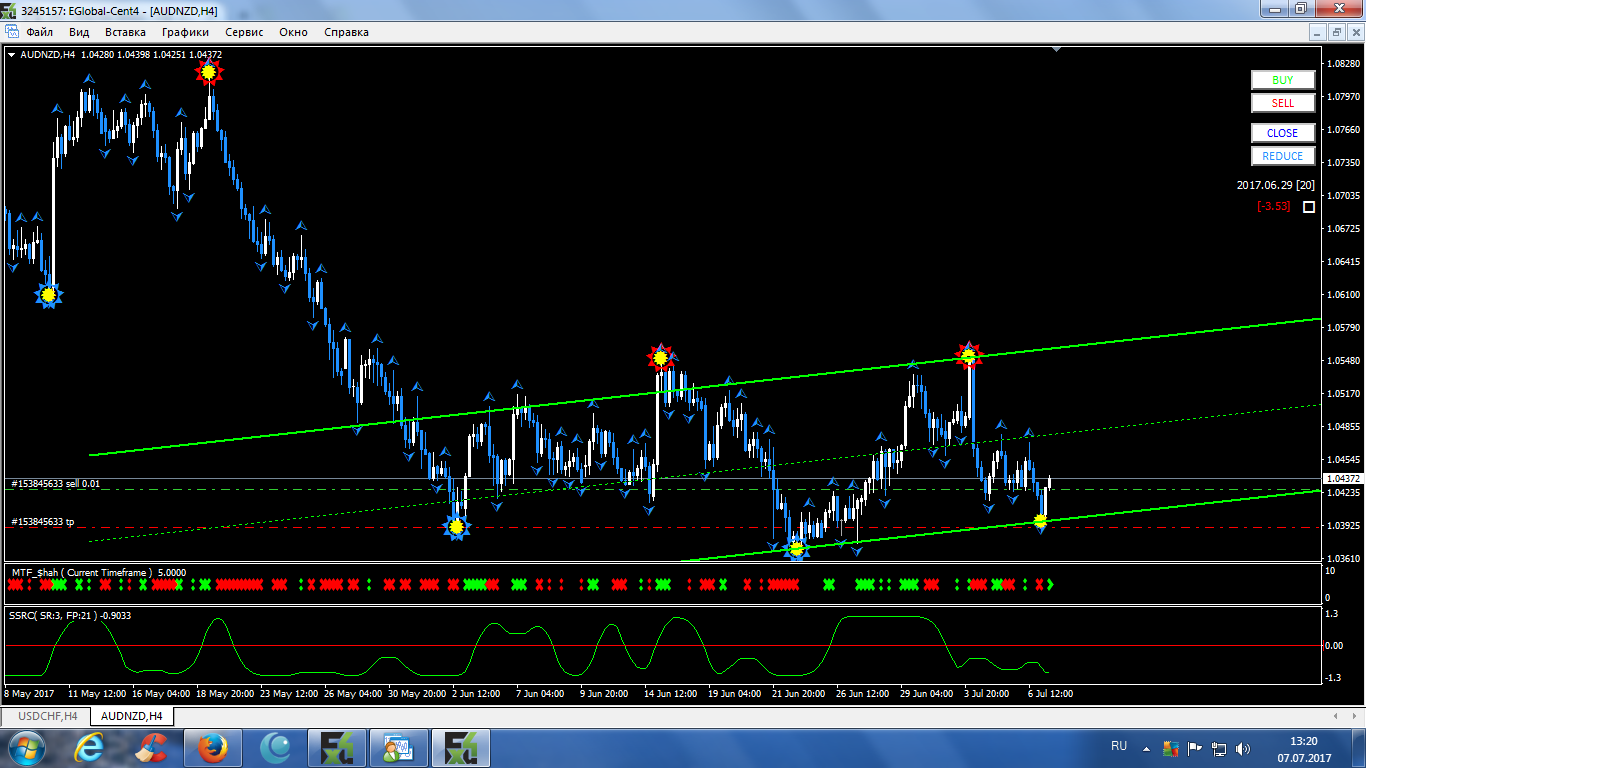Select the yellow marker at 6 Jul low
This screenshot has width=1600, height=780.
(x=1040, y=521)
